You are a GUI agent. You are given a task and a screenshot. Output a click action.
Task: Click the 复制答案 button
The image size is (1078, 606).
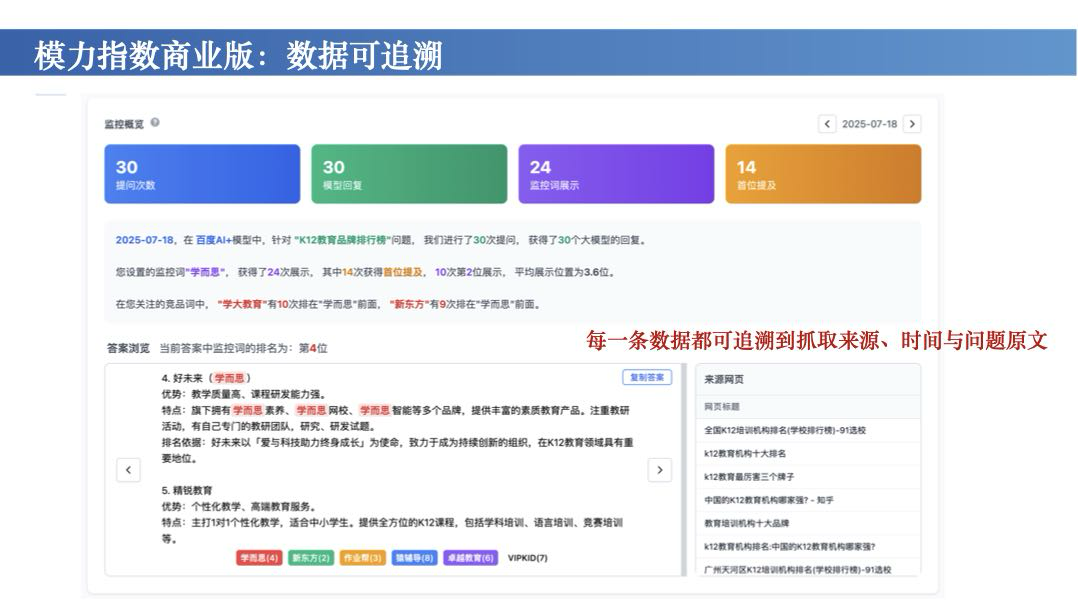[647, 378]
